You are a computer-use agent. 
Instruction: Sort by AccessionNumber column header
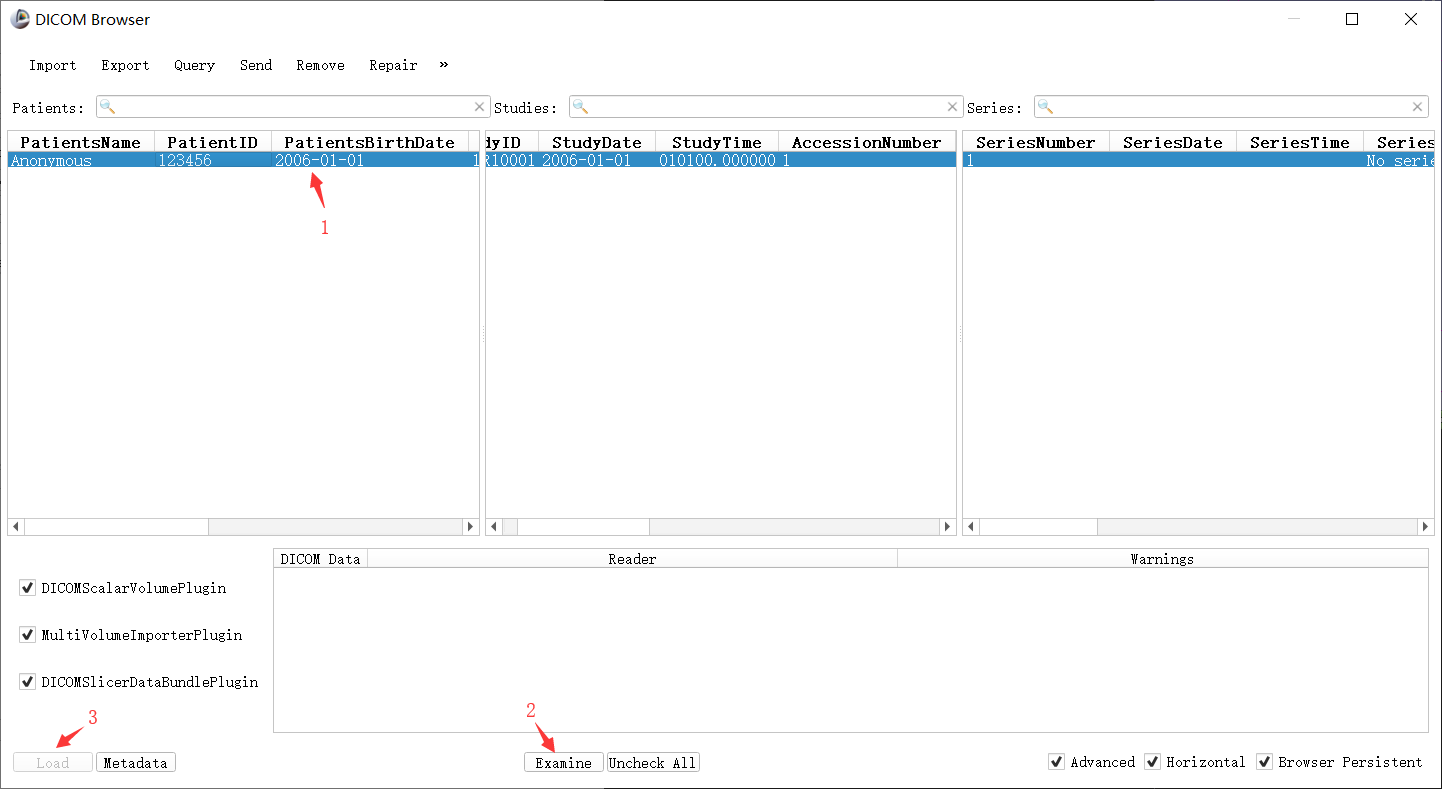tap(867, 142)
